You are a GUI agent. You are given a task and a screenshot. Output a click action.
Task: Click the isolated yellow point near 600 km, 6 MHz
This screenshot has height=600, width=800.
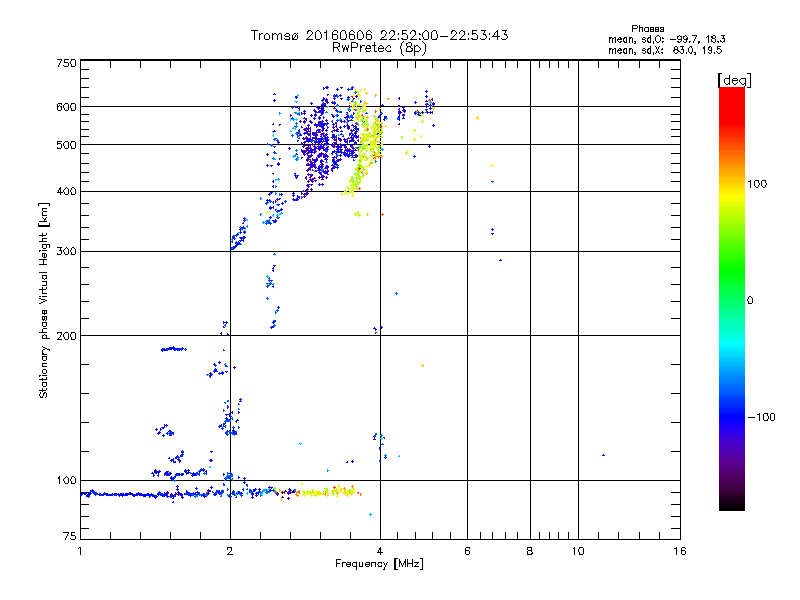pyautogui.click(x=478, y=118)
